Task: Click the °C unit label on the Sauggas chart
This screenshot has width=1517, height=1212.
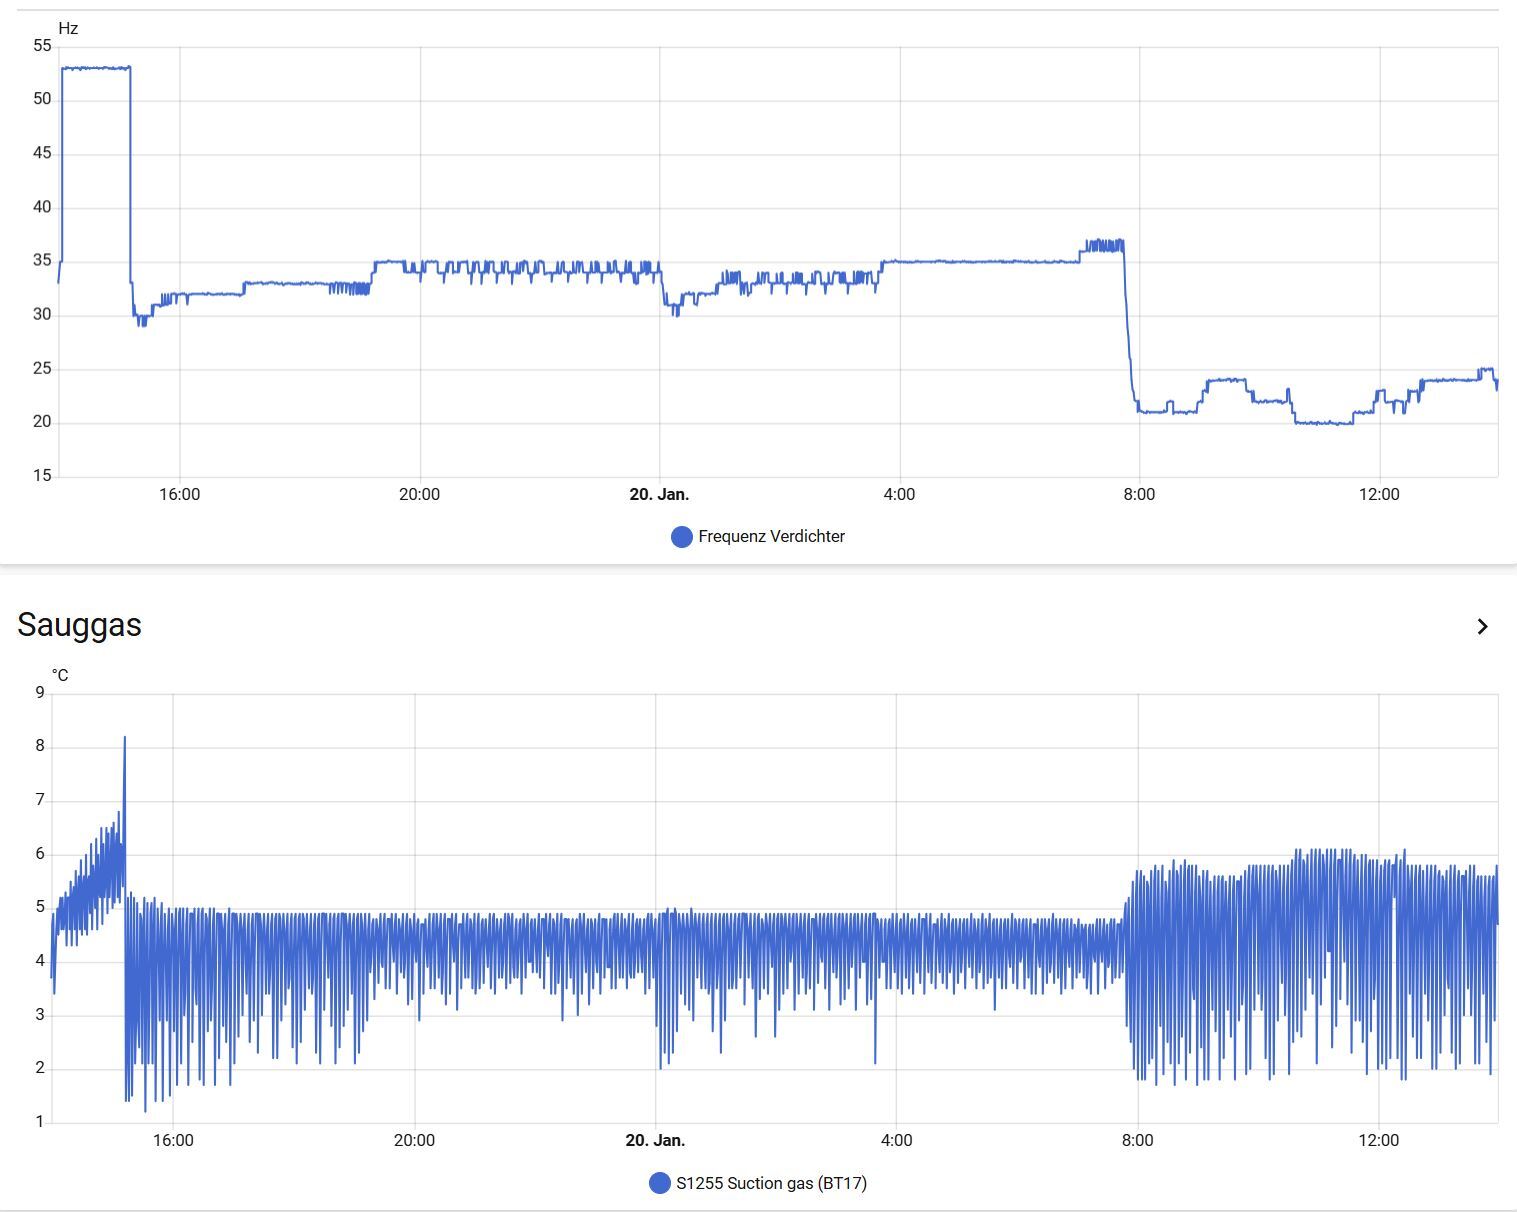Action: (60, 676)
